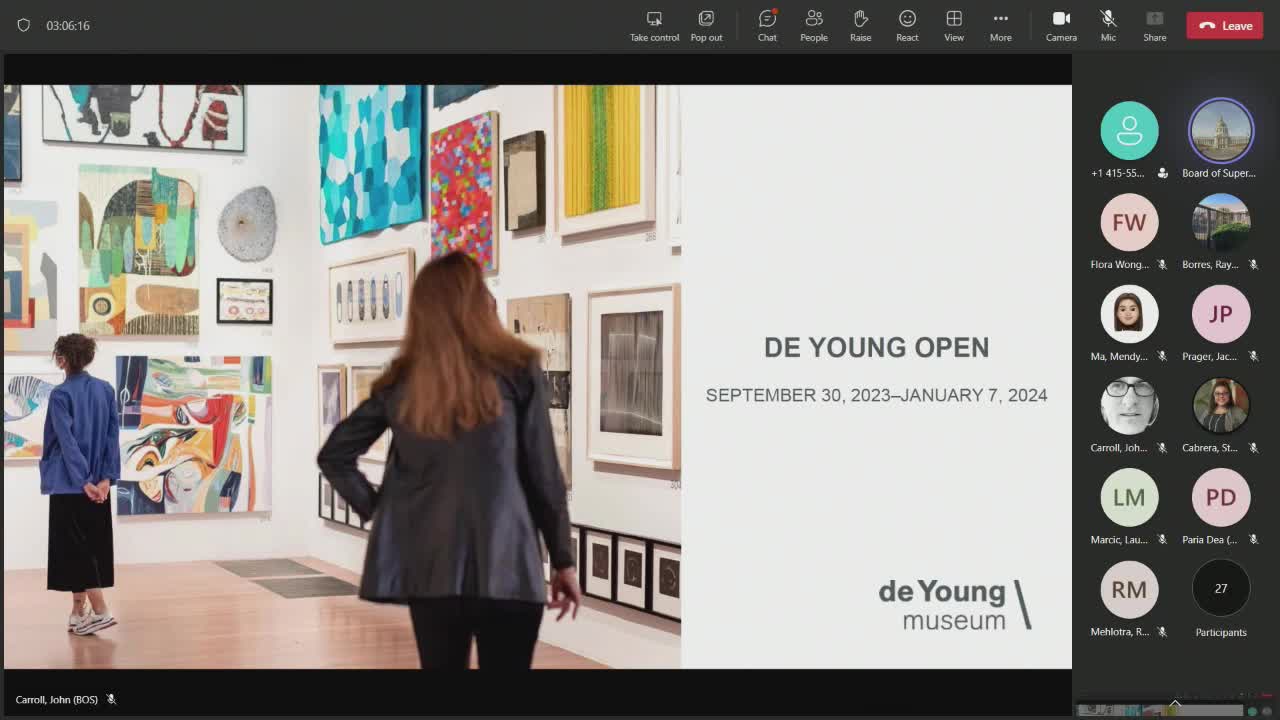Turn on the Camera
1280x720 pixels.
coord(1061,26)
